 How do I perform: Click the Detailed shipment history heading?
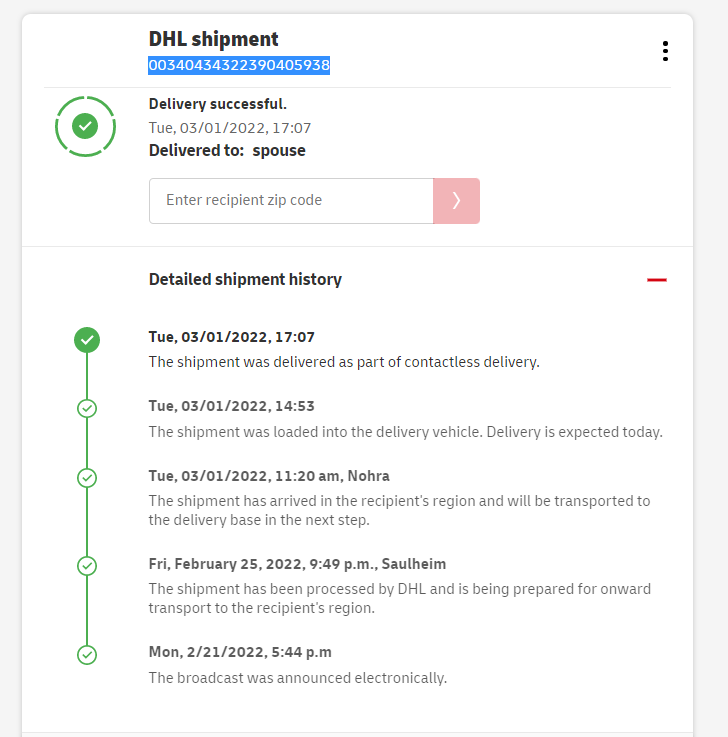pyautogui.click(x=245, y=280)
